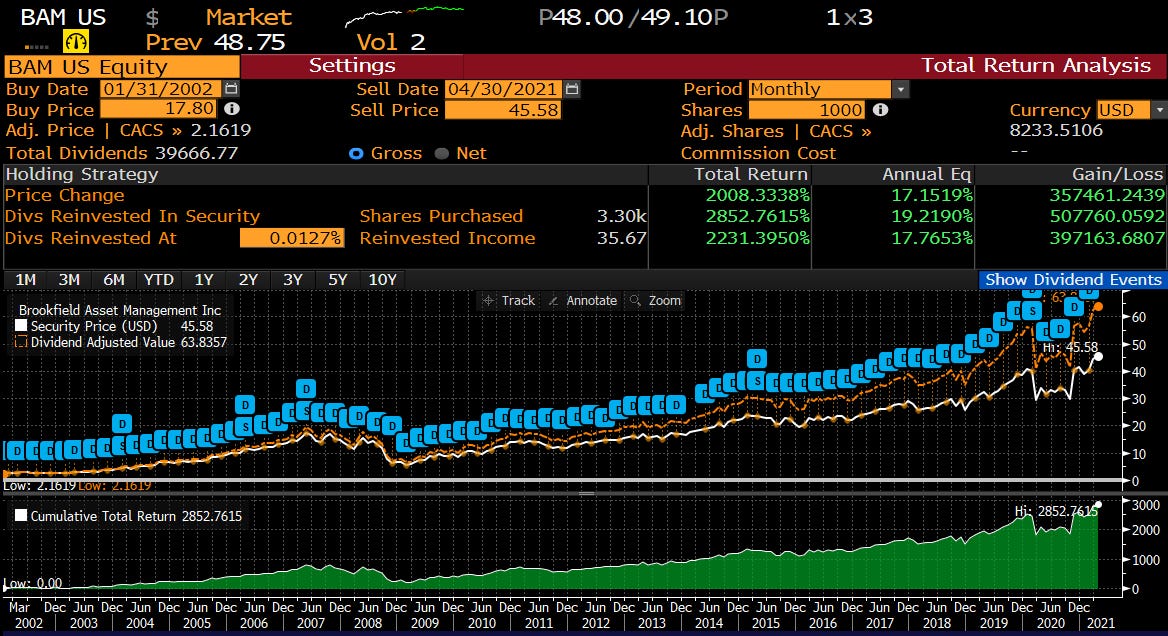This screenshot has width=1168, height=636.
Task: Click the yellow gauge icon under BAM US
Action: (x=76, y=41)
